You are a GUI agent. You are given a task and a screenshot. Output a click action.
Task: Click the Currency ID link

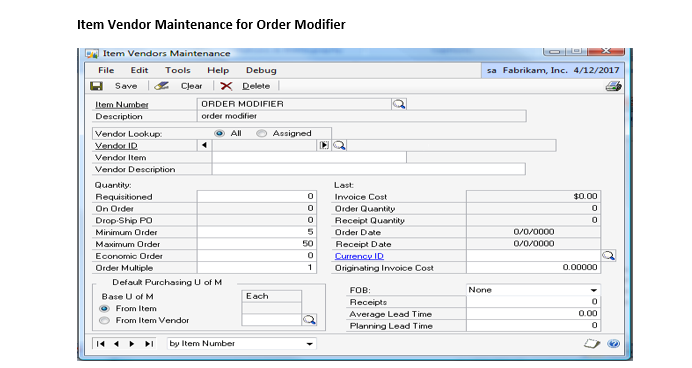click(359, 256)
